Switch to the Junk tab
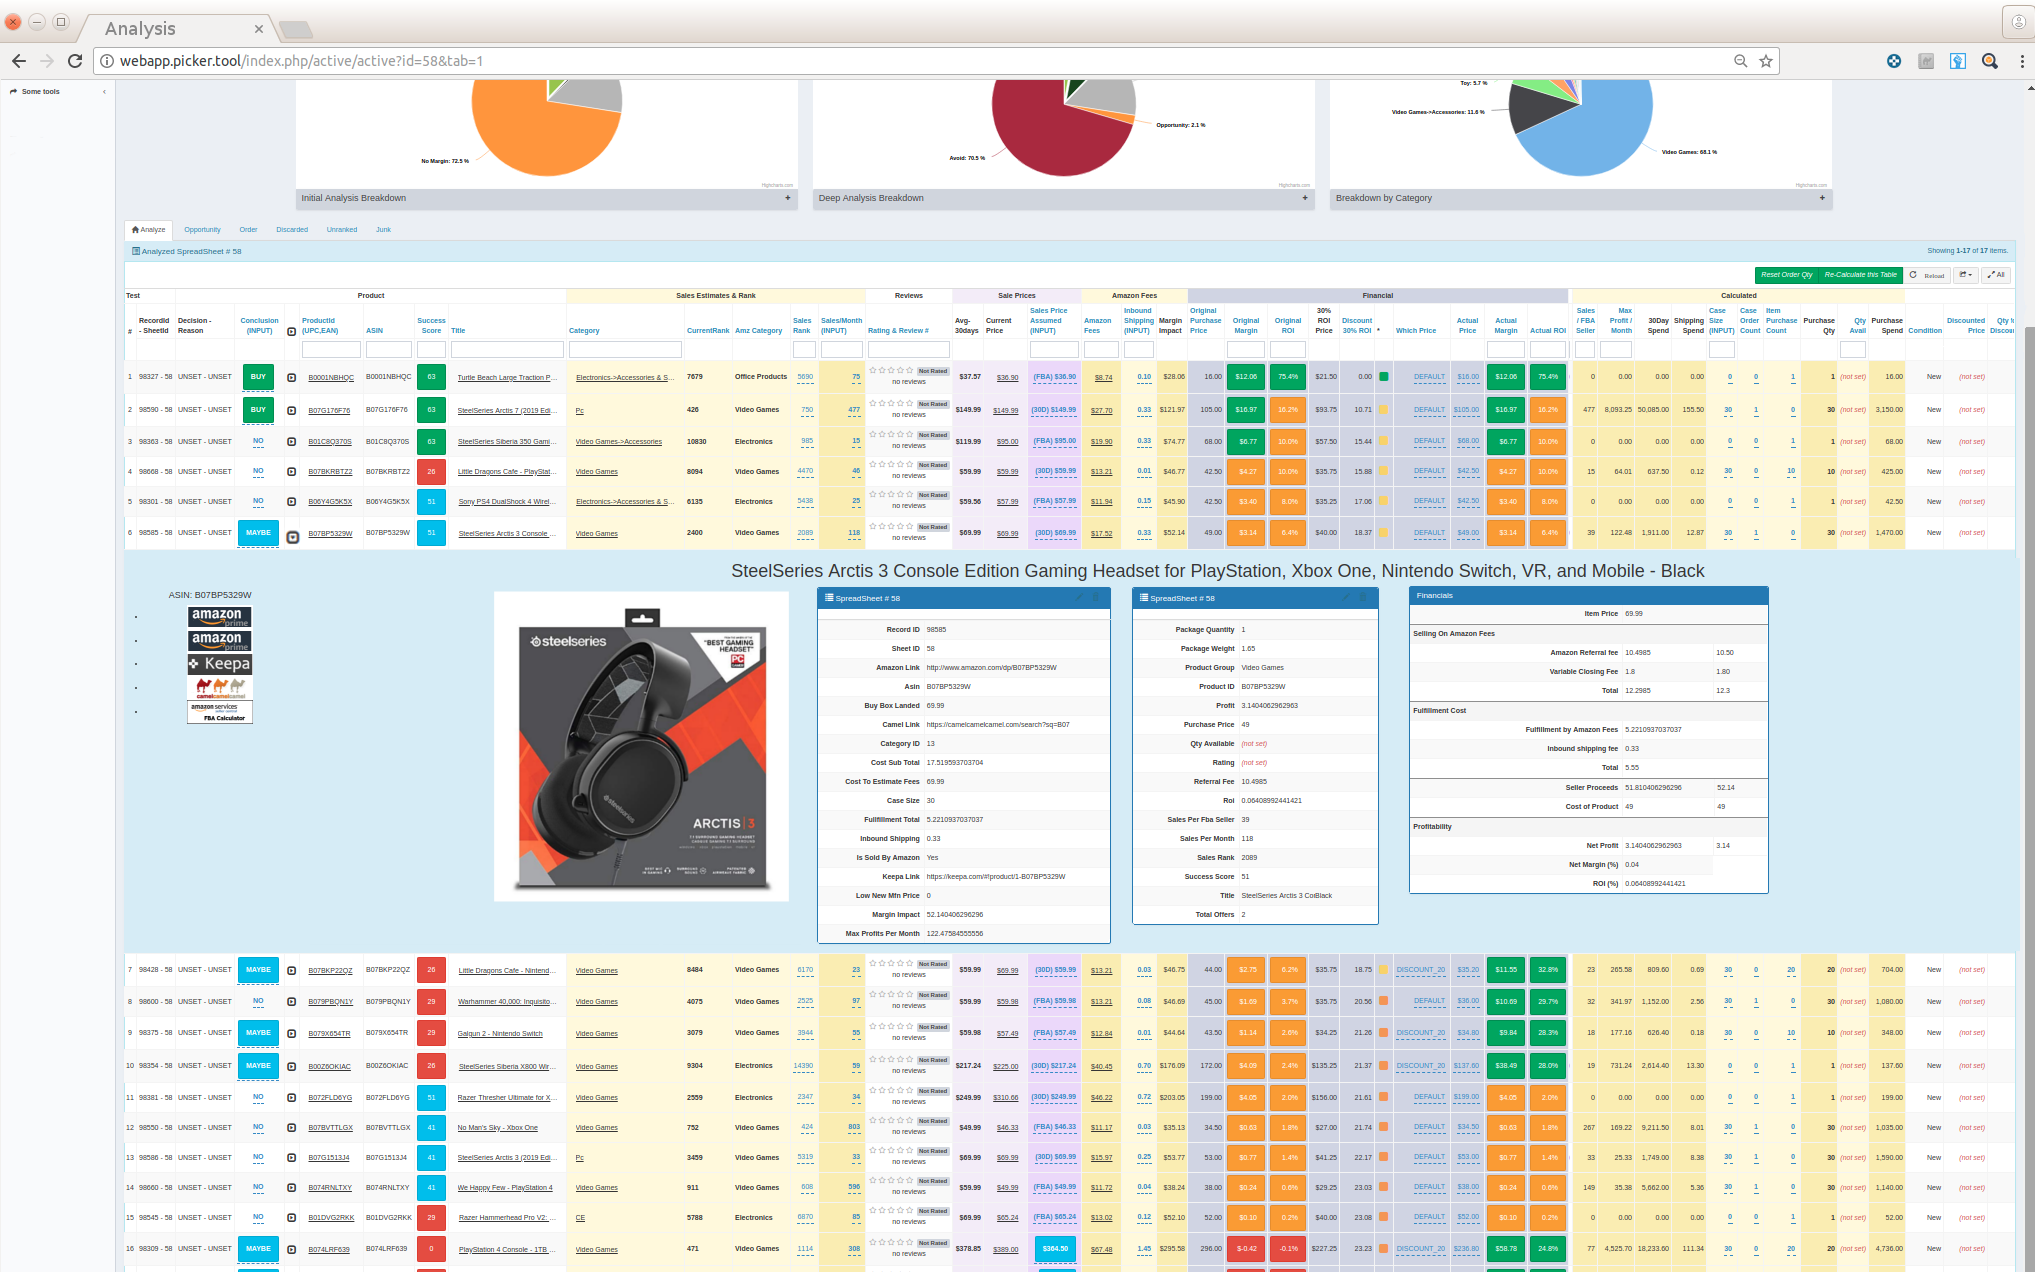2035x1272 pixels. tap(384, 230)
